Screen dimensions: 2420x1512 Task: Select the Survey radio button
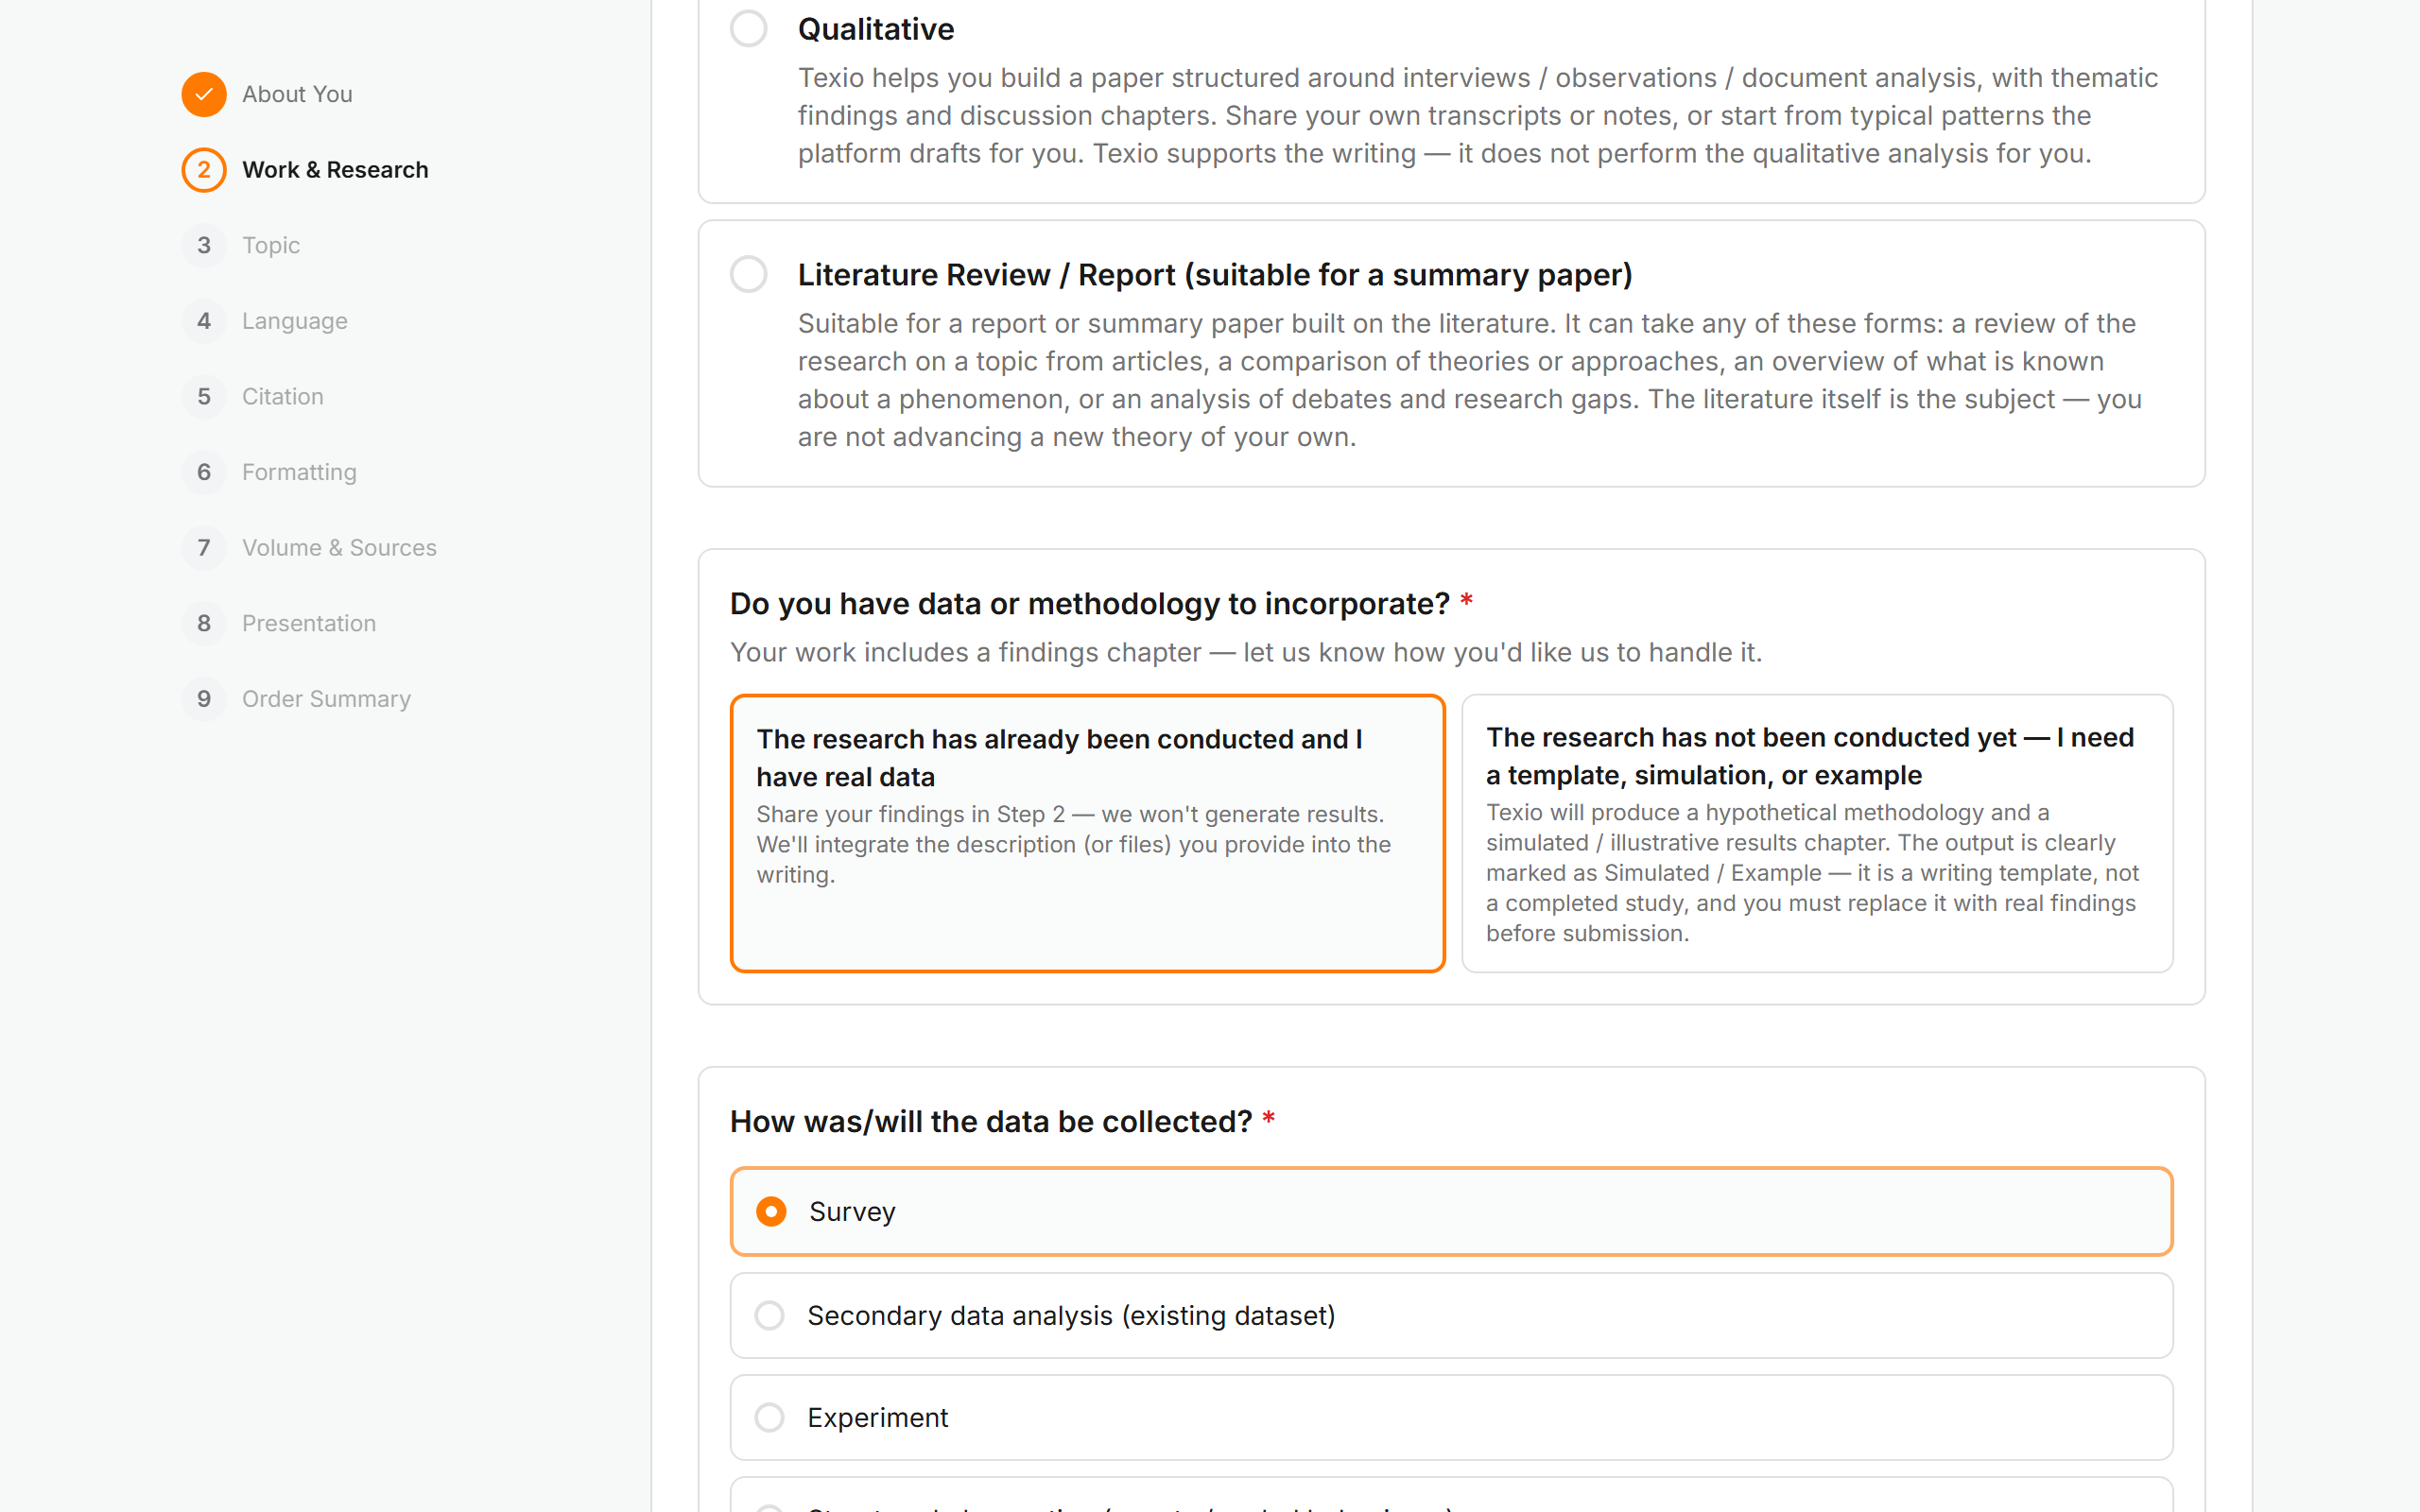click(771, 1211)
